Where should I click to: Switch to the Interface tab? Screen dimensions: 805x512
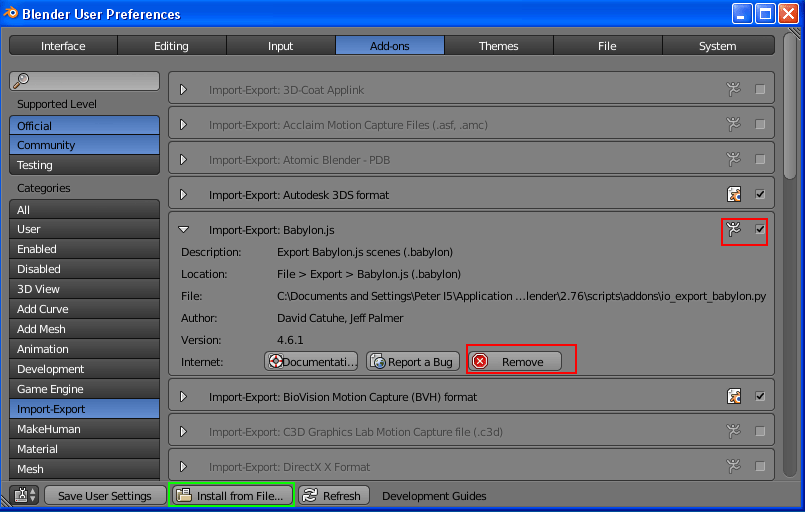63,46
